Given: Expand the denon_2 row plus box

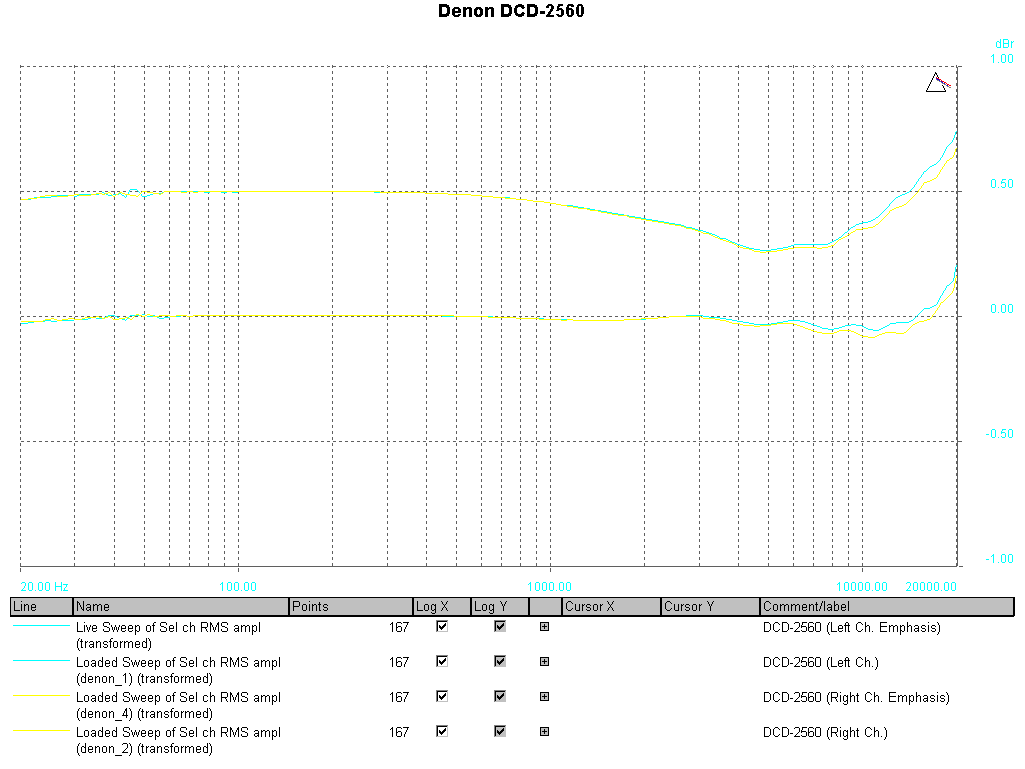Looking at the screenshot, I should point(545,731).
